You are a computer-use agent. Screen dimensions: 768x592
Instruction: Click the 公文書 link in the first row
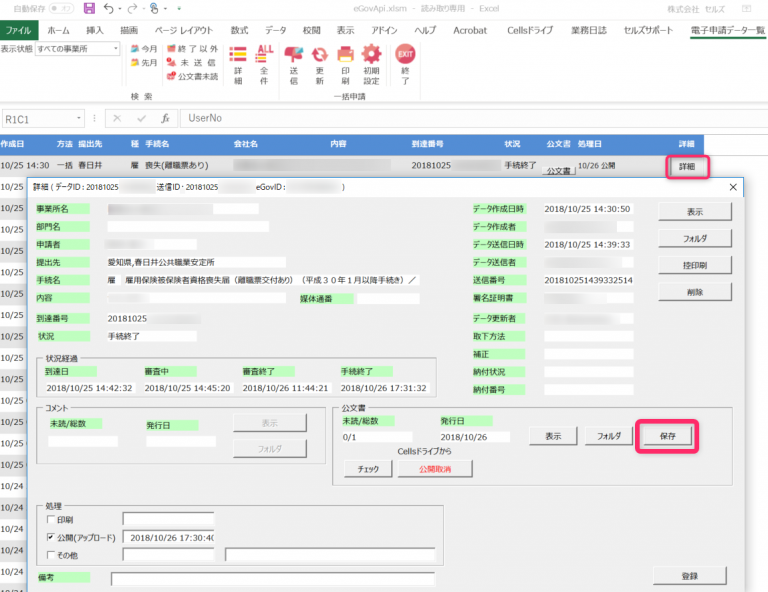click(x=558, y=170)
